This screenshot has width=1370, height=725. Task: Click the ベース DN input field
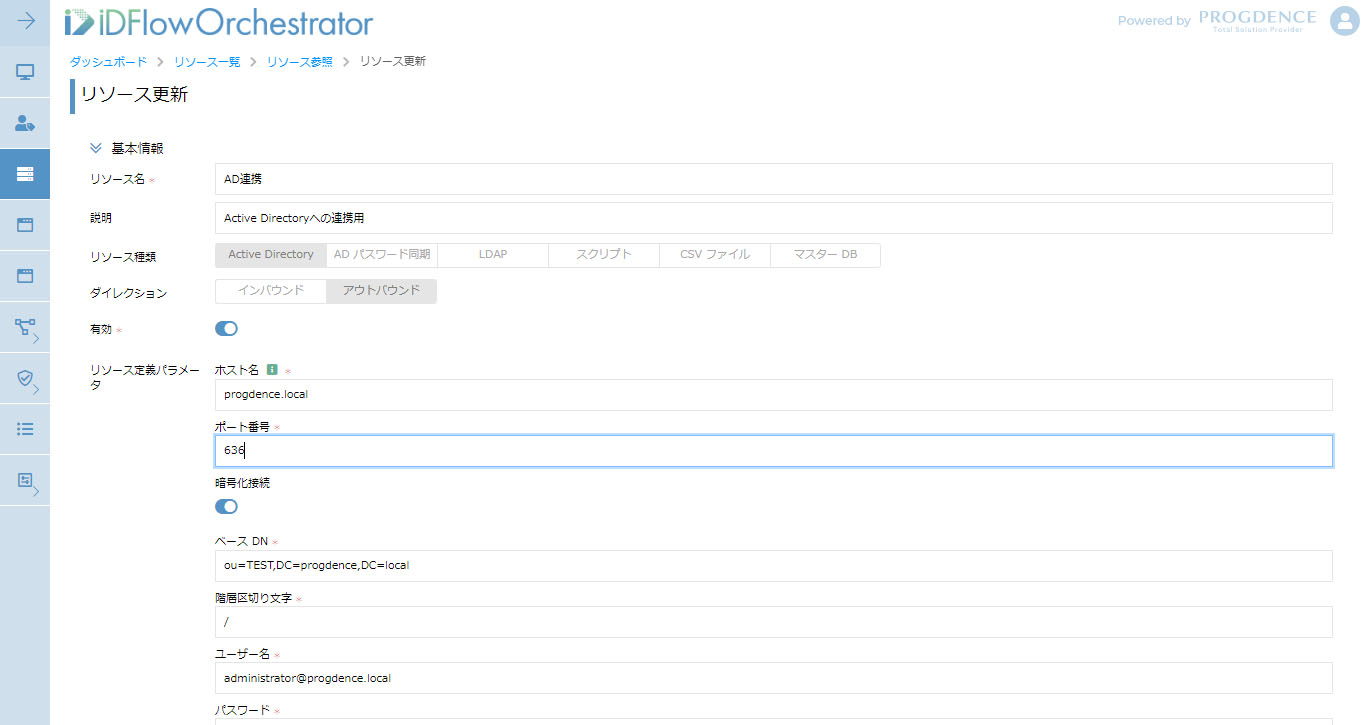coord(773,566)
